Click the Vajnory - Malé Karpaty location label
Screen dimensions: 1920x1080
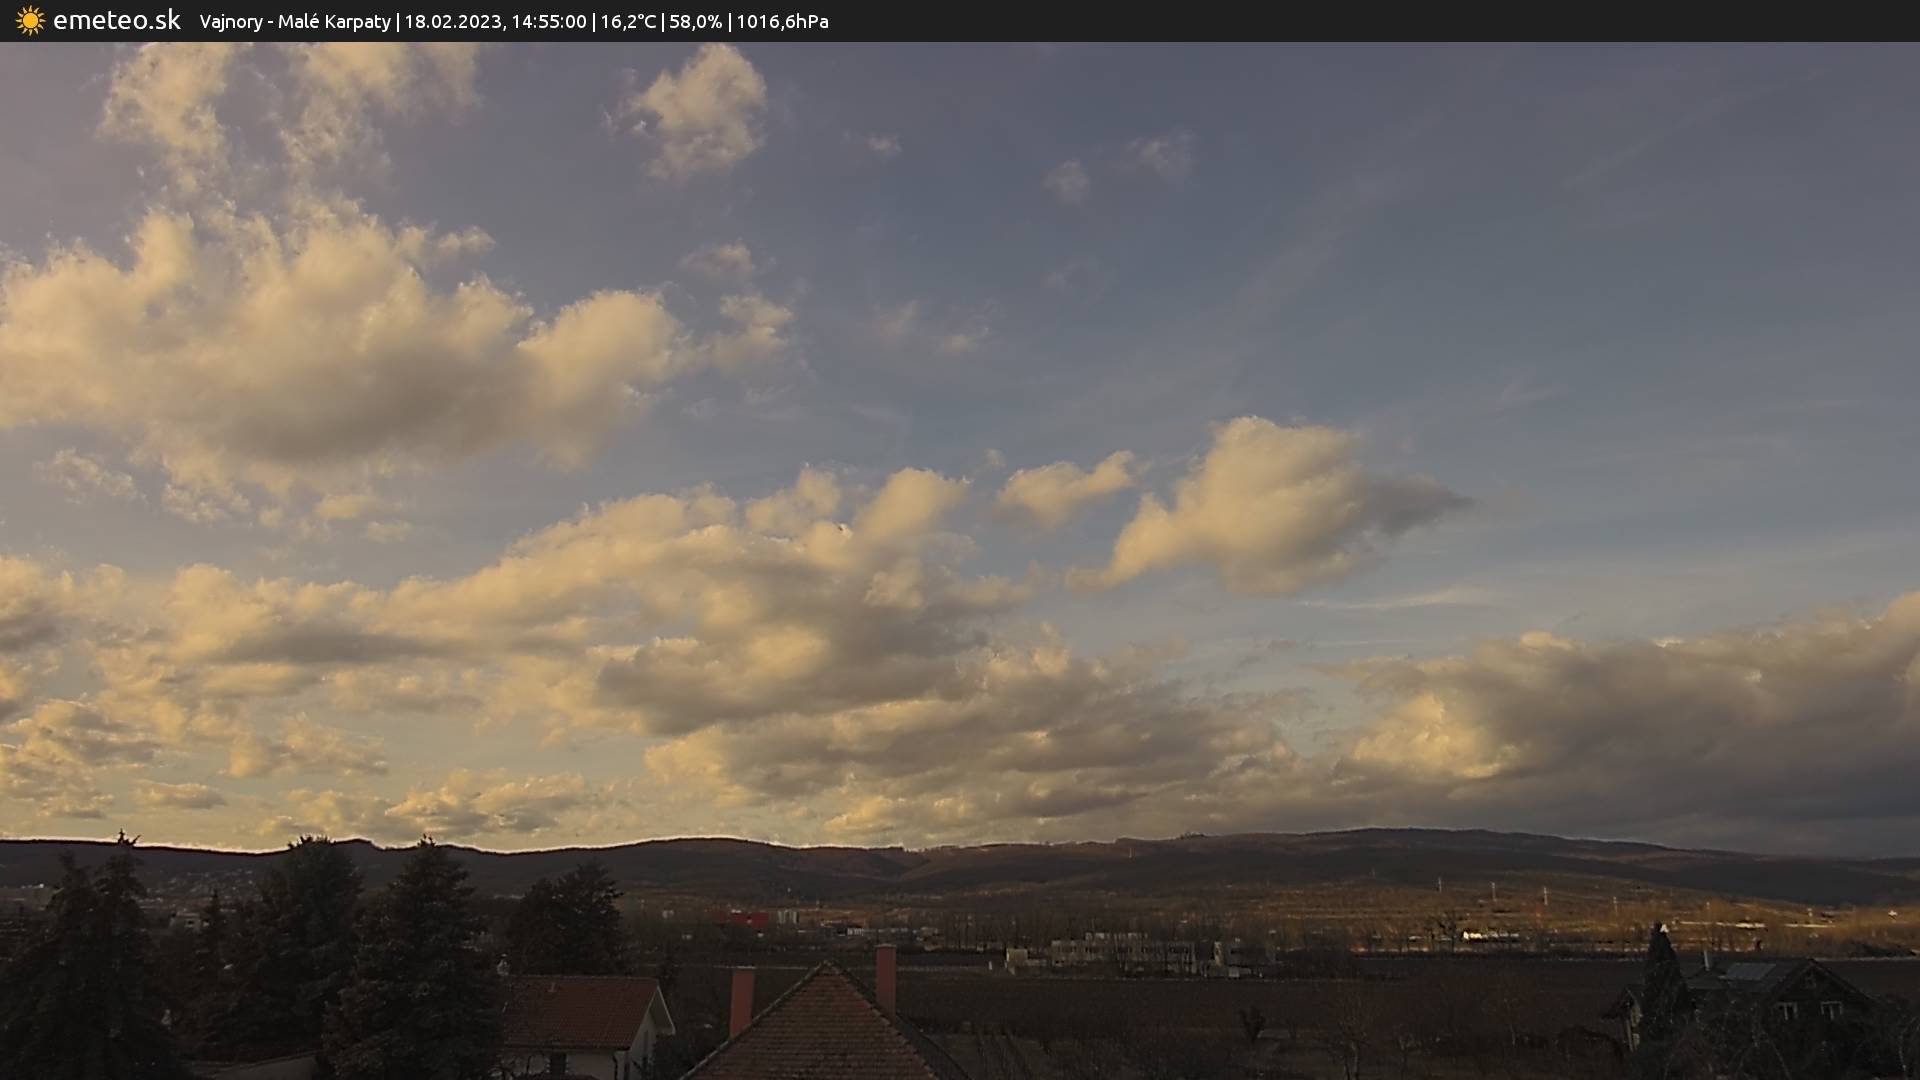(x=295, y=22)
